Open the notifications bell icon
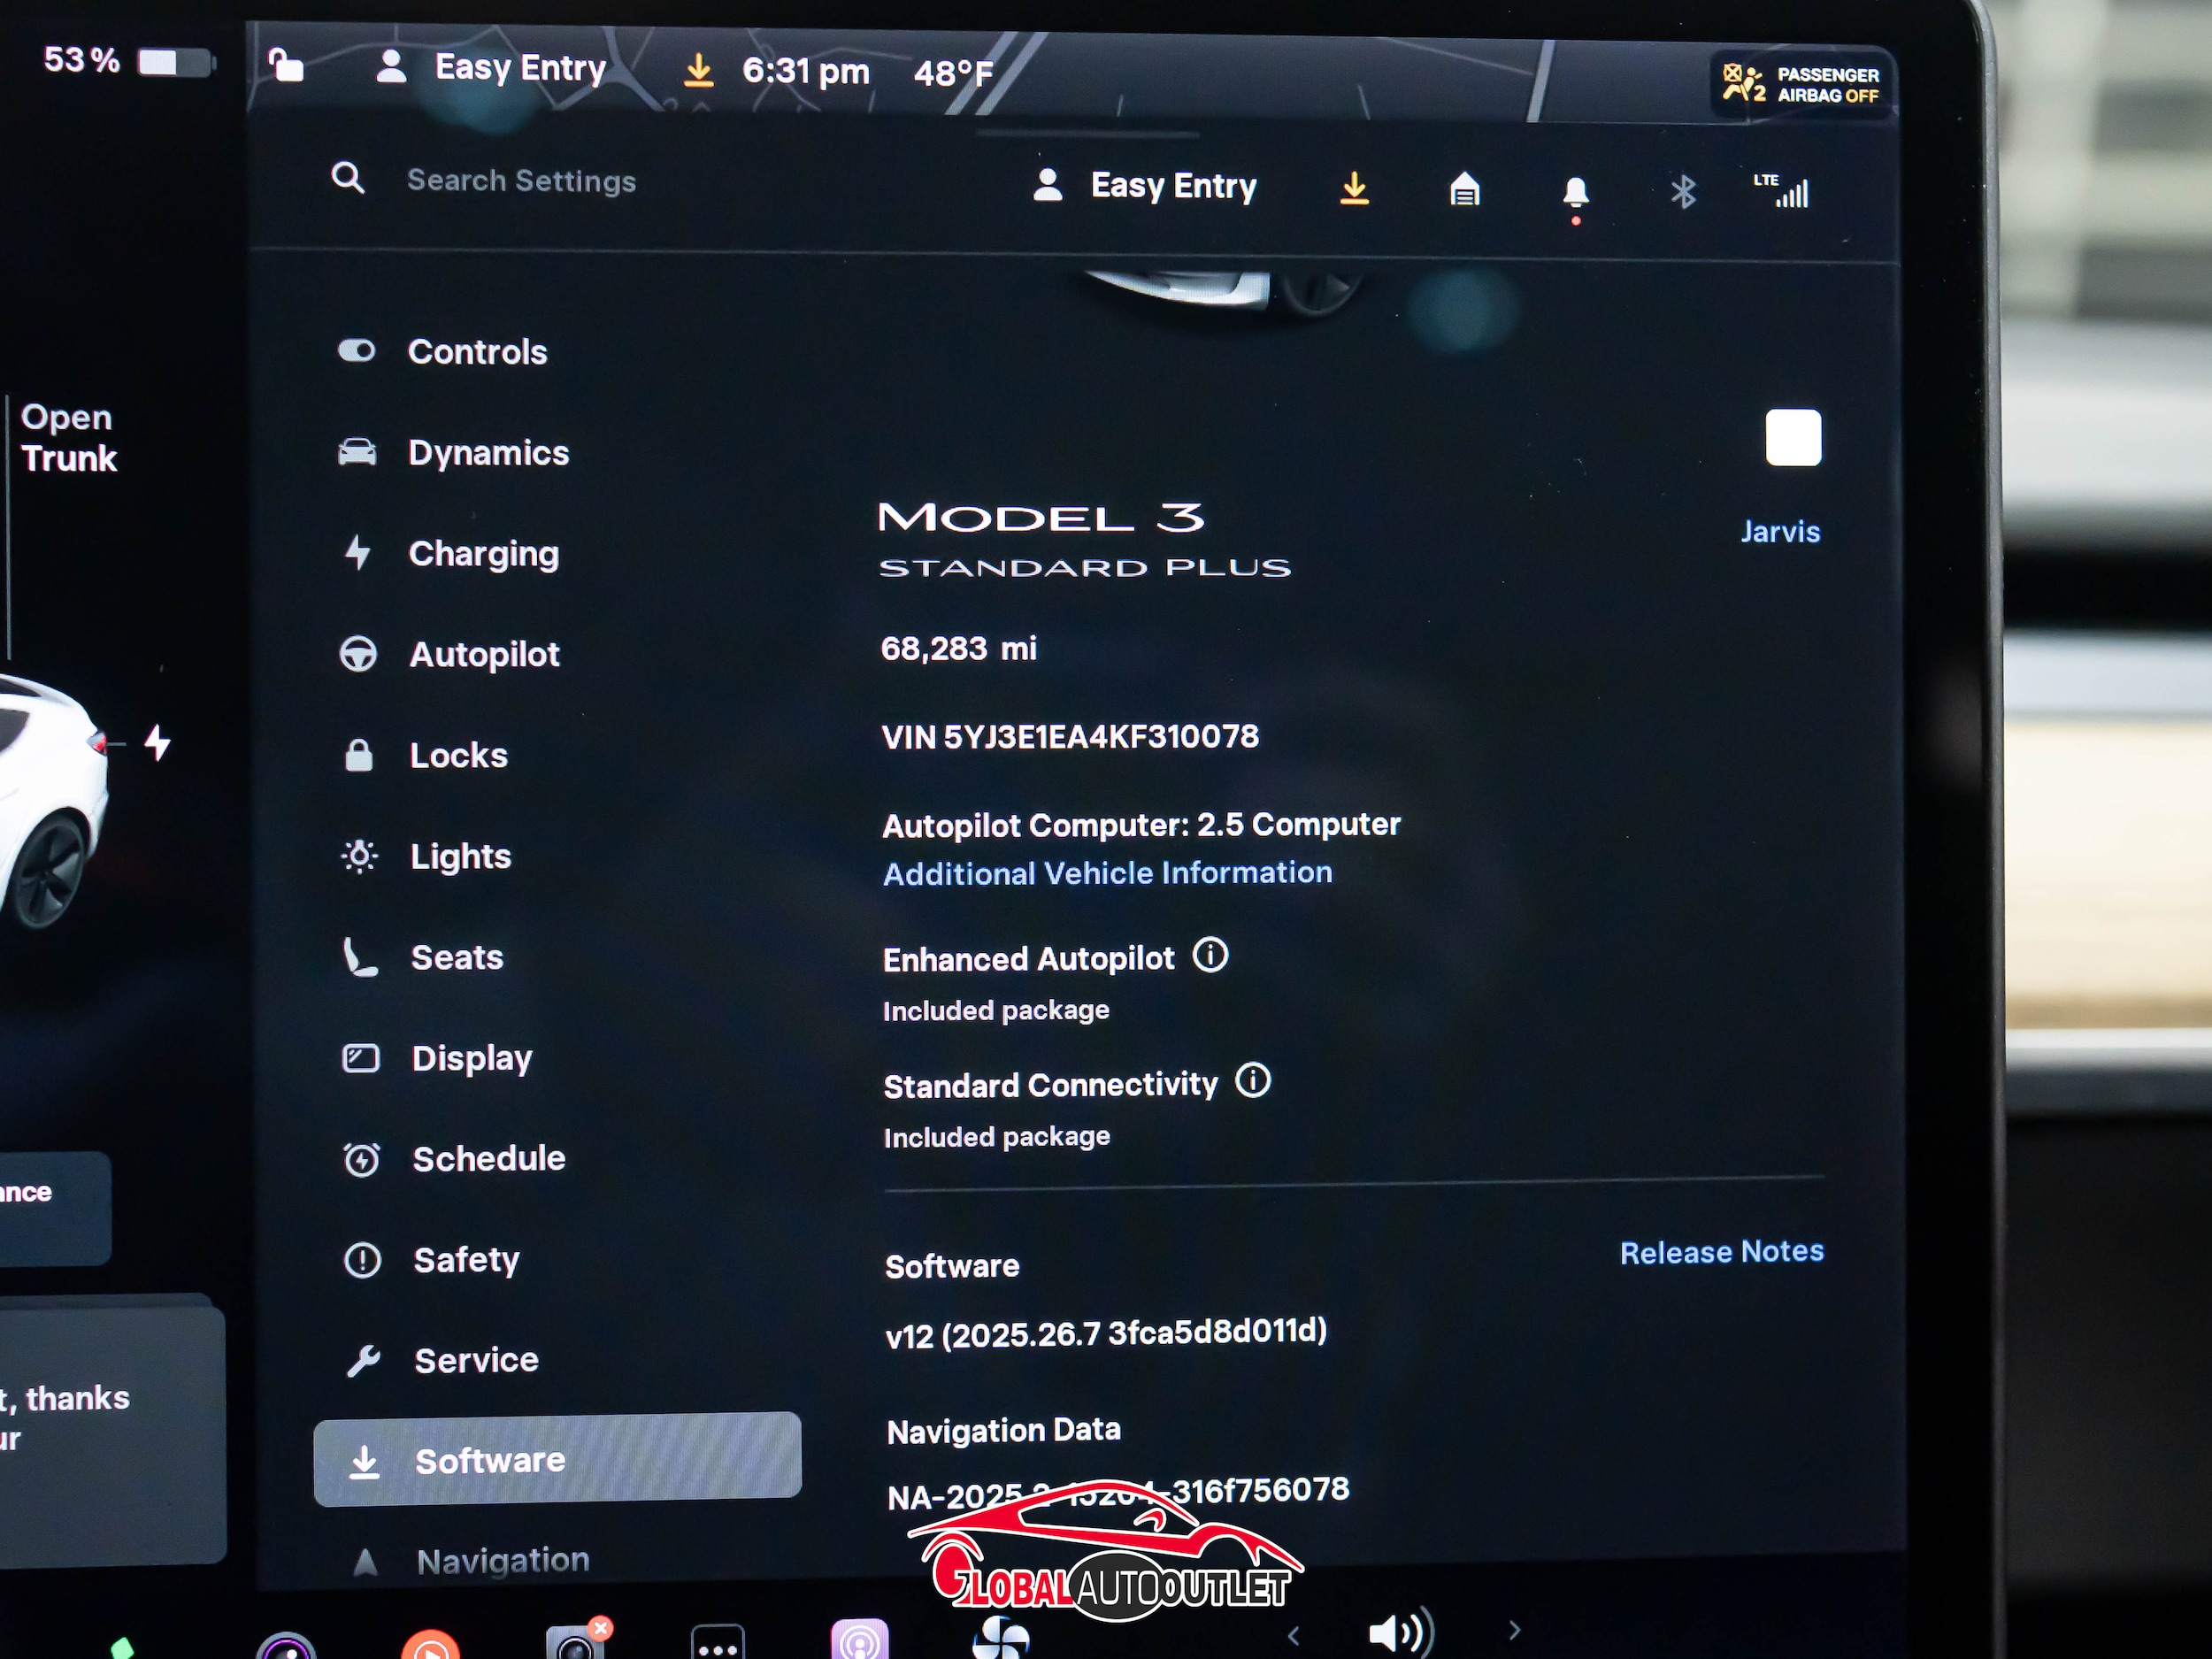The image size is (2212, 1659). pyautogui.click(x=1575, y=192)
